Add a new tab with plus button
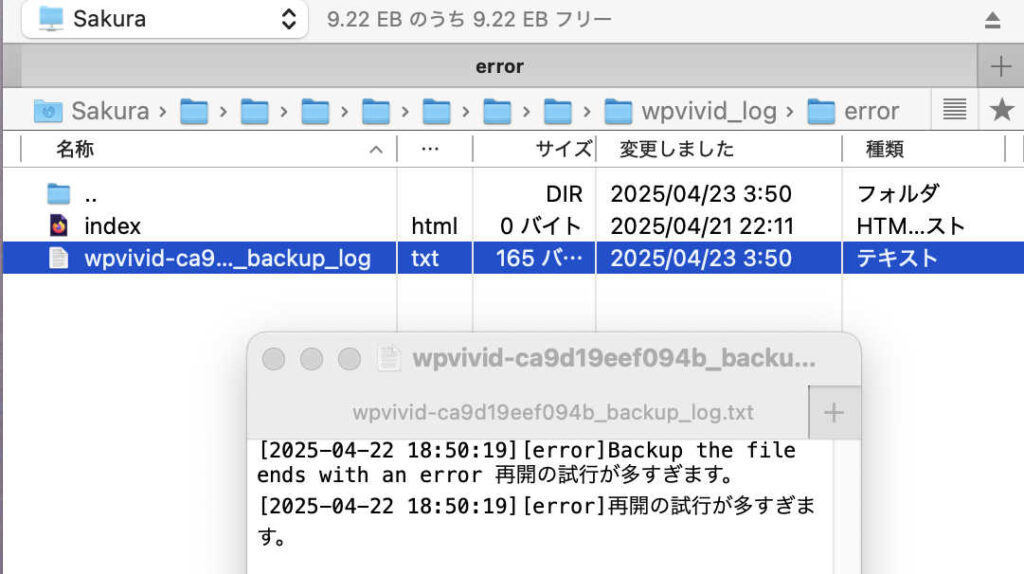The width and height of the screenshot is (1024, 574). (x=1000, y=66)
